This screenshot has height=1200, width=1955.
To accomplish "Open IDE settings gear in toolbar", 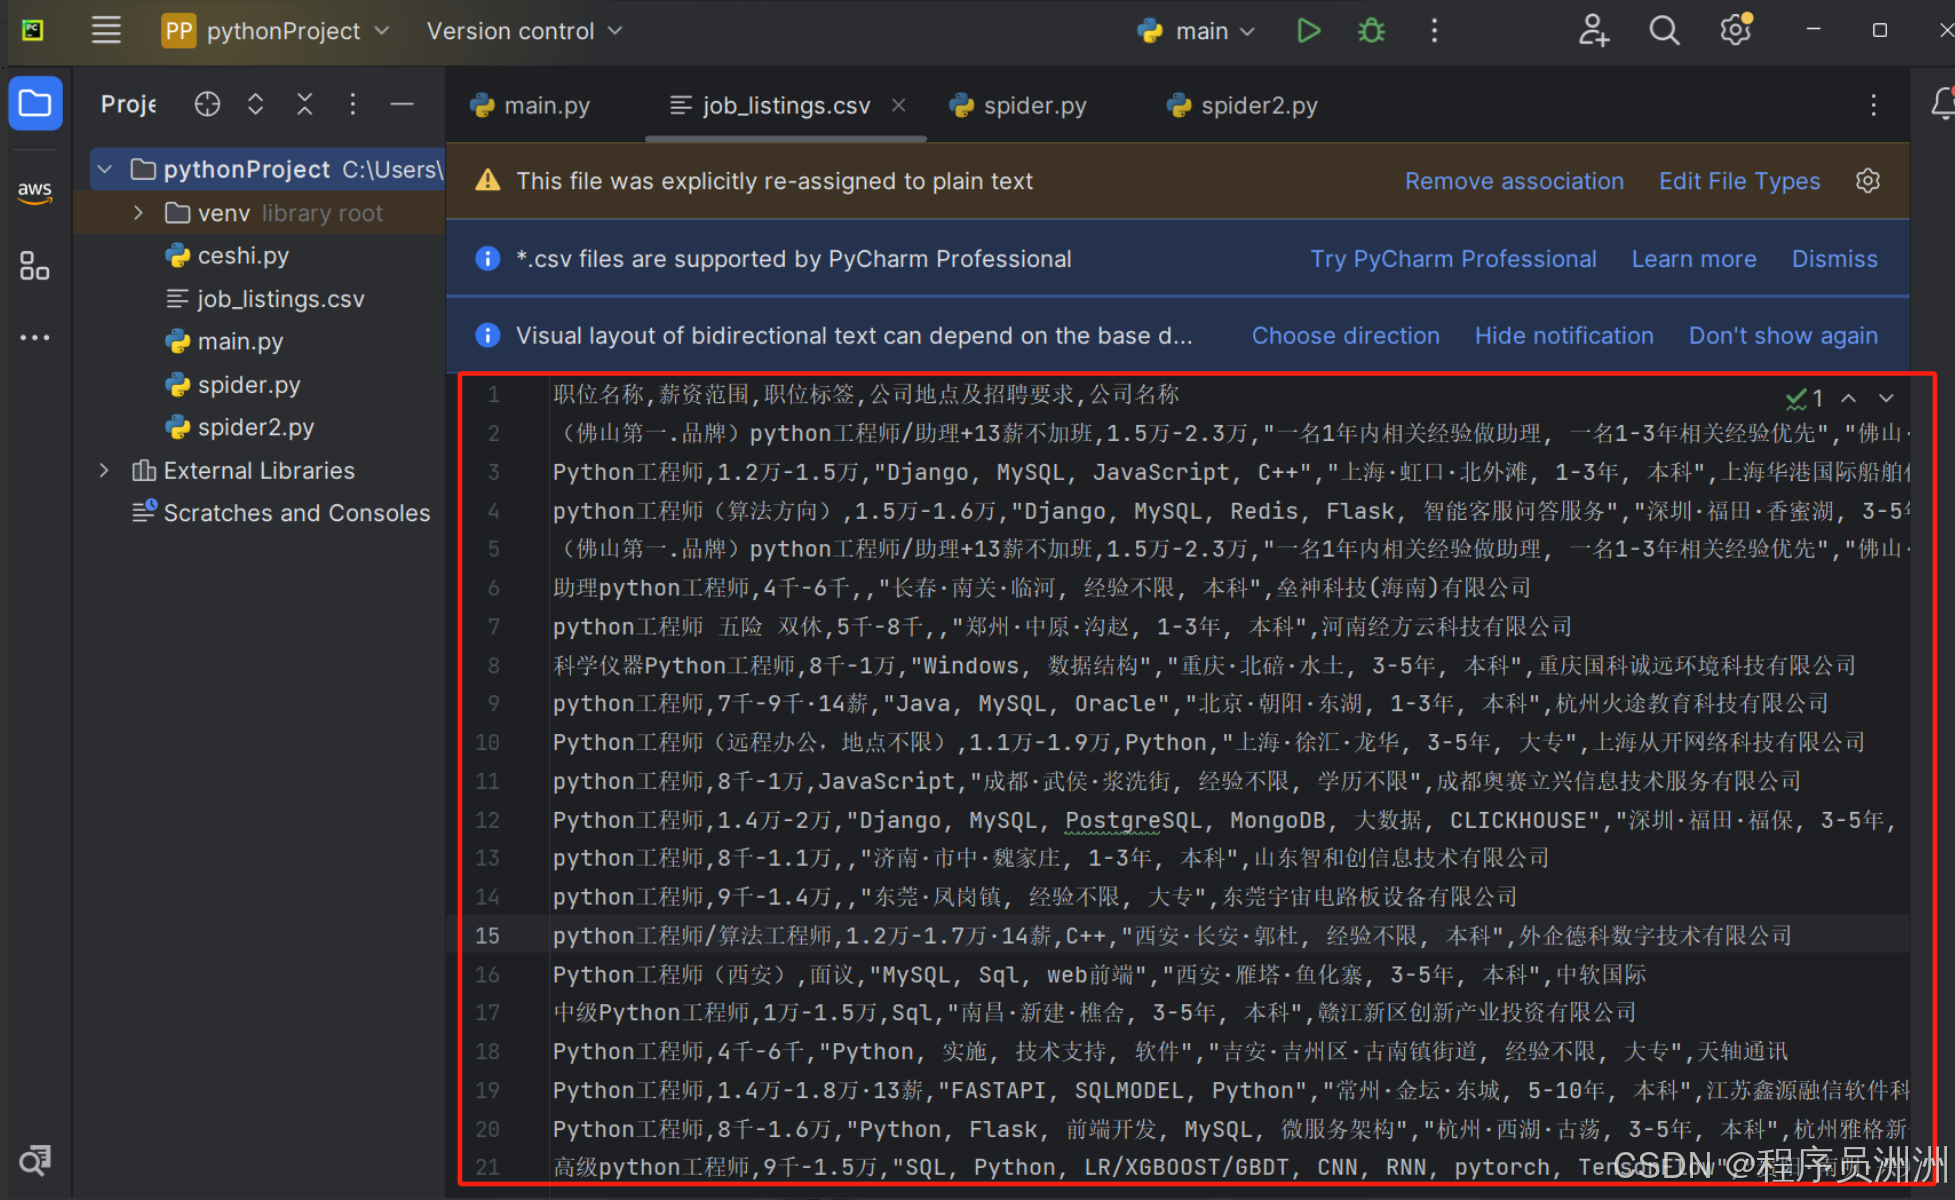I will (x=1736, y=31).
